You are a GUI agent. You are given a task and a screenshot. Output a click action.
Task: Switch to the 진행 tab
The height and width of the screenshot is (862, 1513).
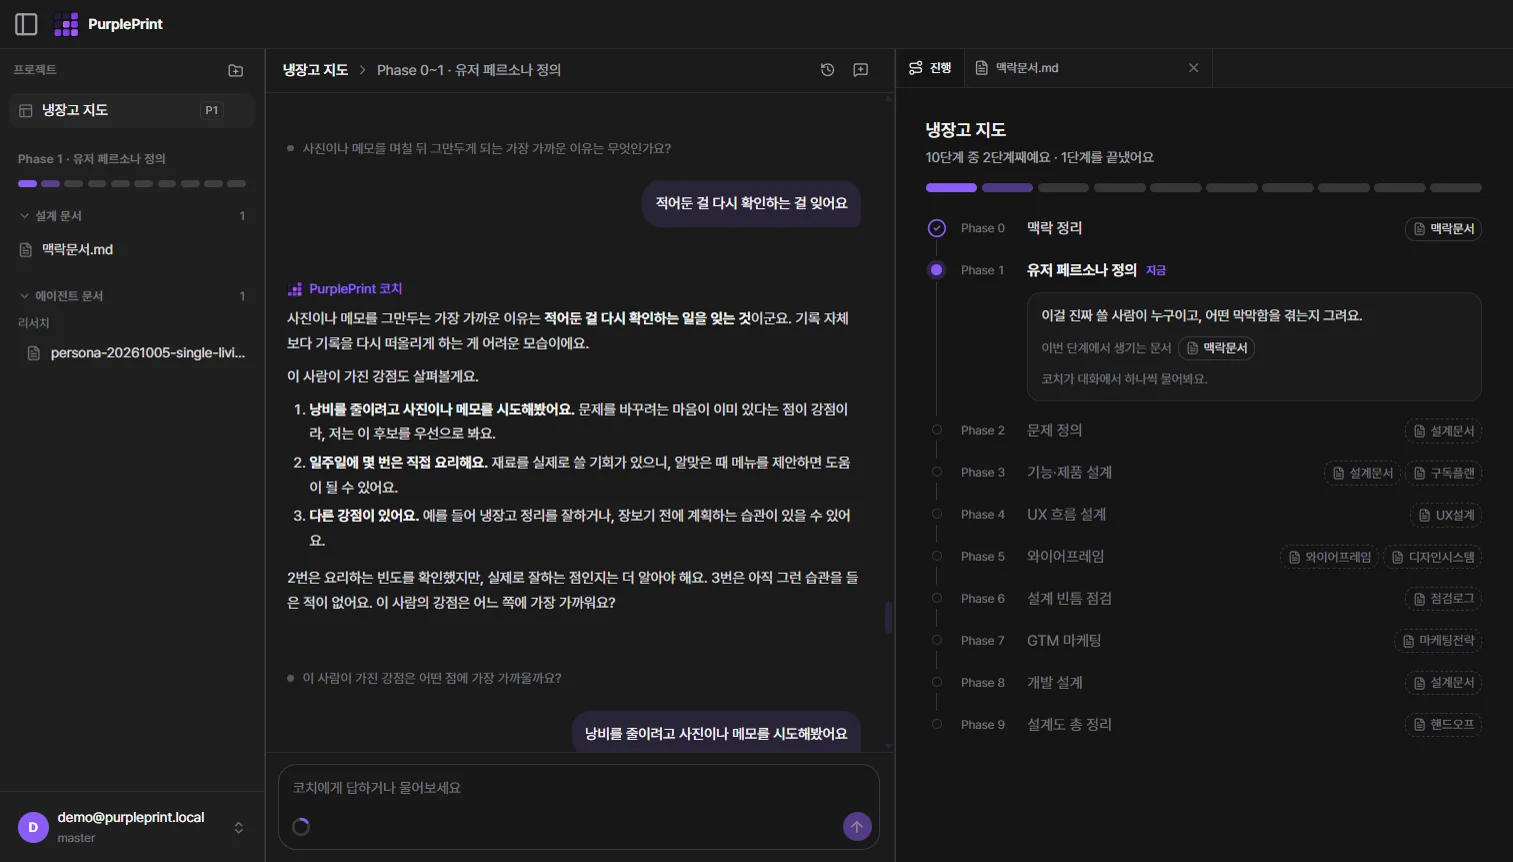click(930, 68)
